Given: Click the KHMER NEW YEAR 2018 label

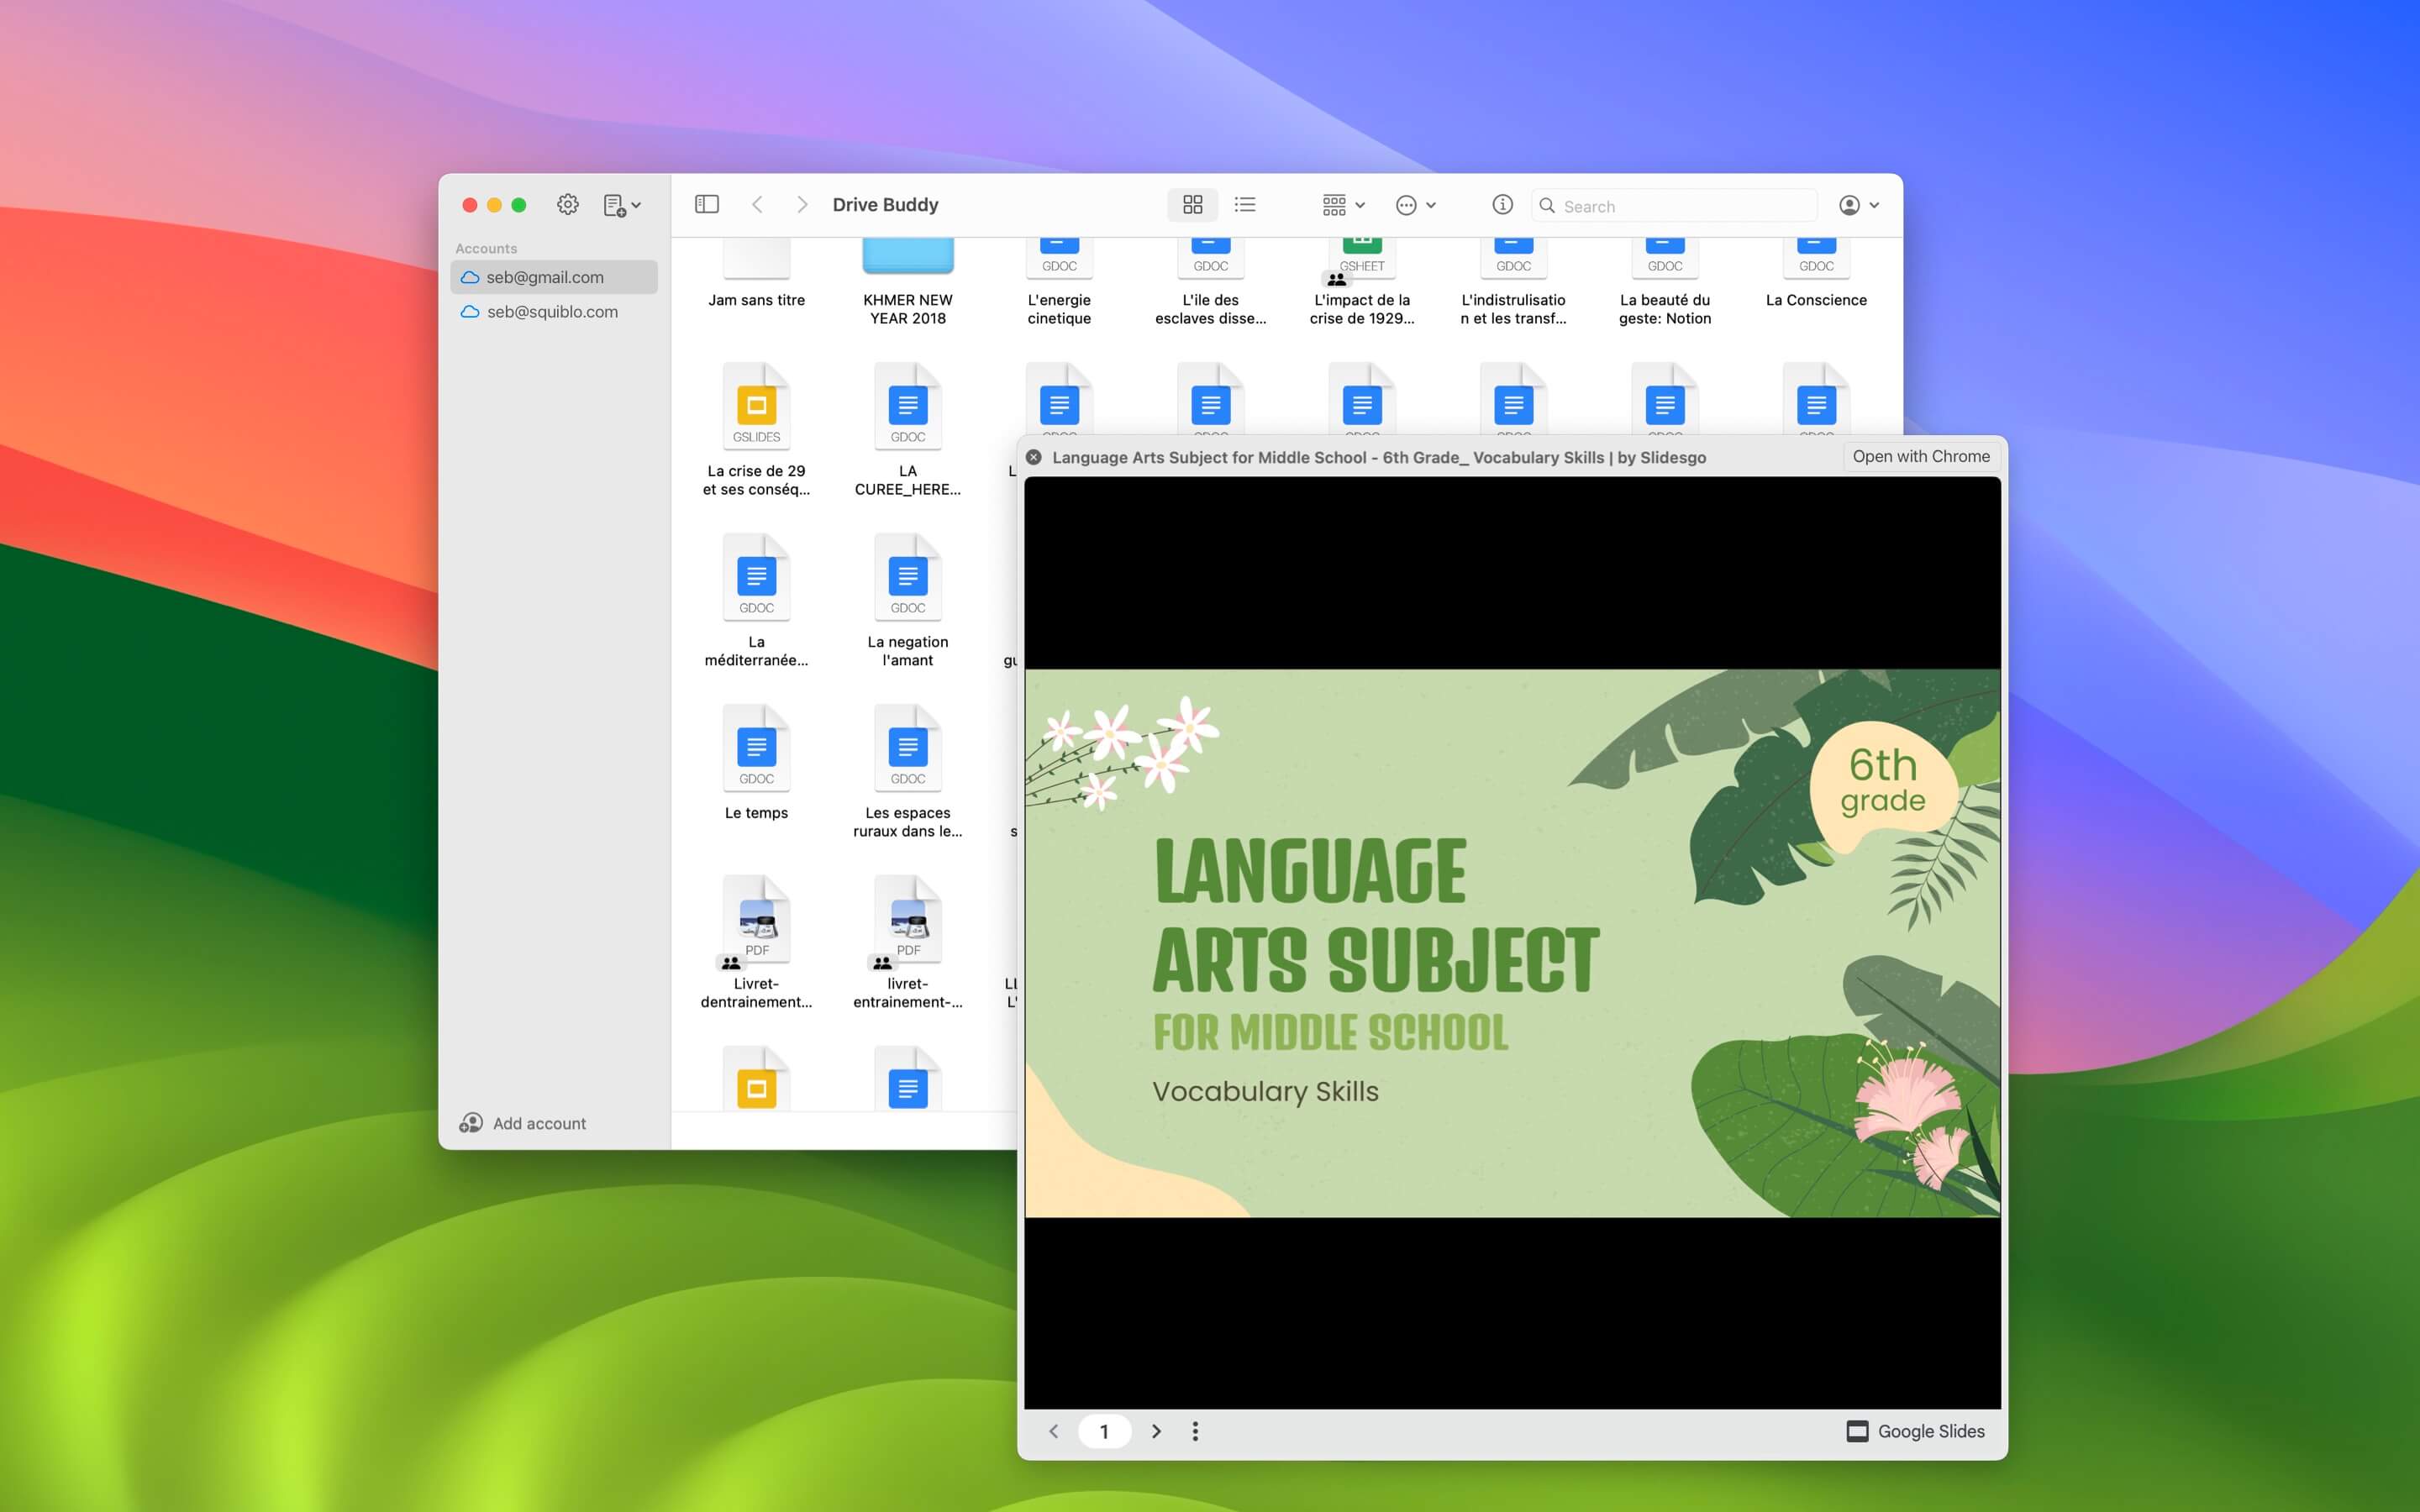Looking at the screenshot, I should click(908, 309).
